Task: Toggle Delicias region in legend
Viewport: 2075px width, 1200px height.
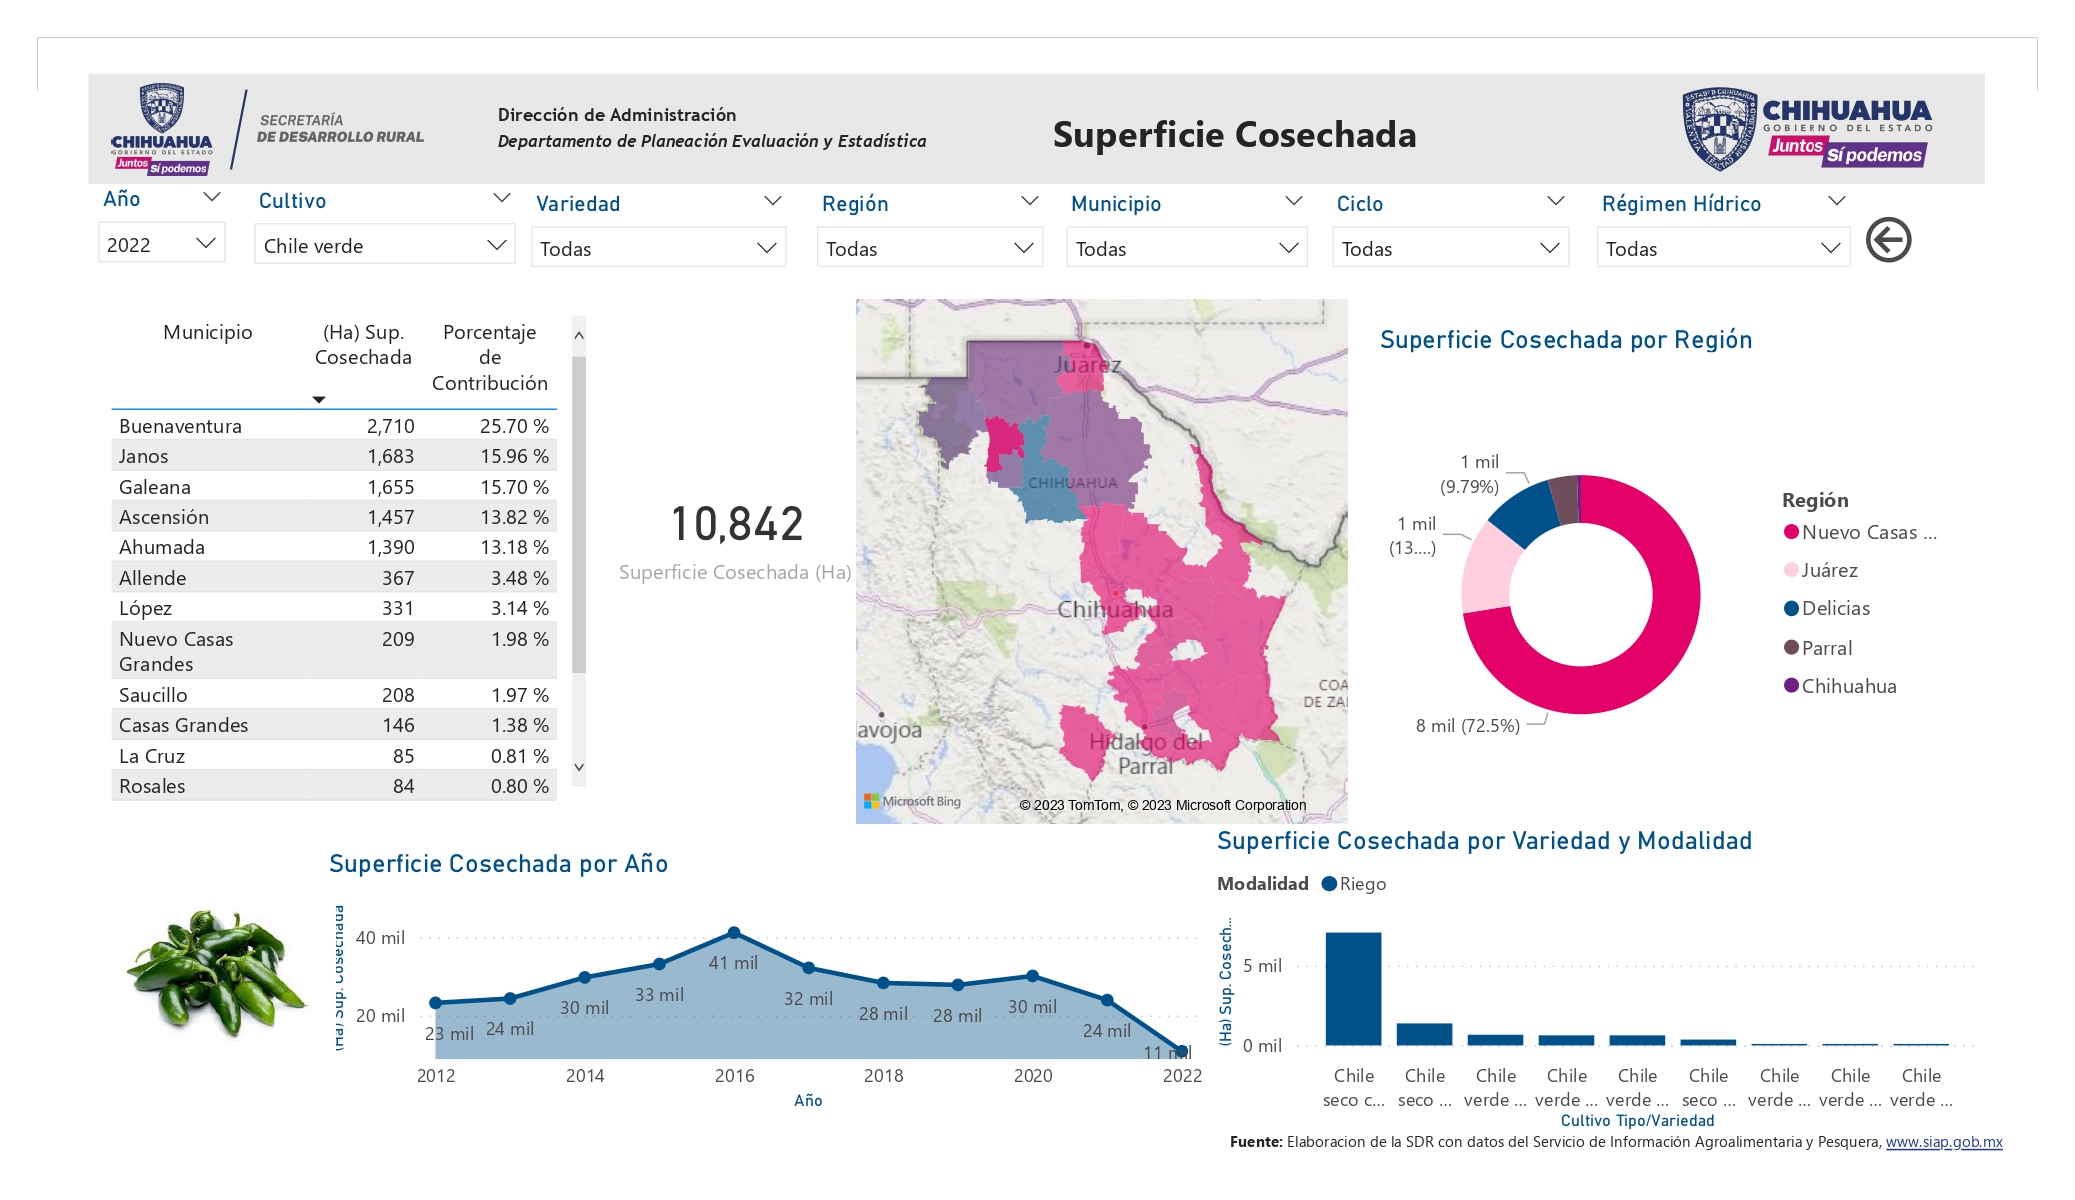Action: (x=1827, y=608)
